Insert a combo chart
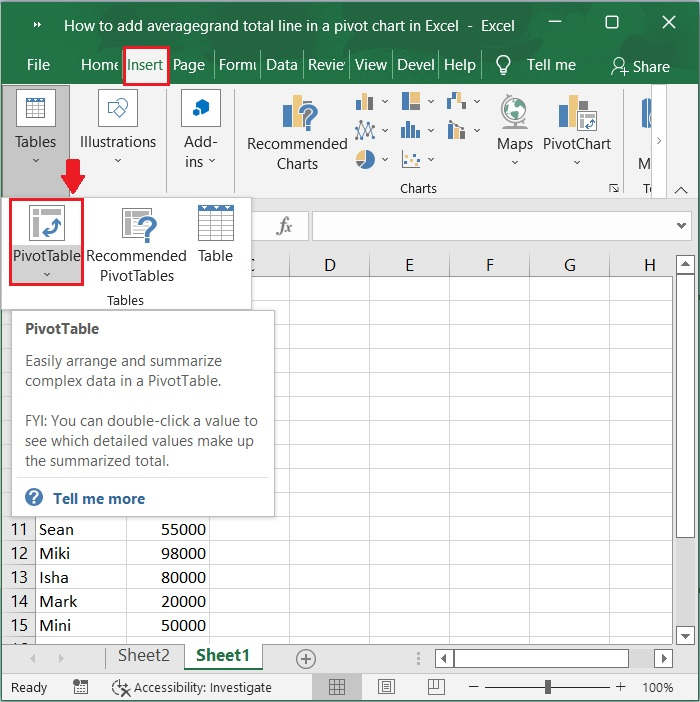The image size is (700, 702). pyautogui.click(x=463, y=130)
